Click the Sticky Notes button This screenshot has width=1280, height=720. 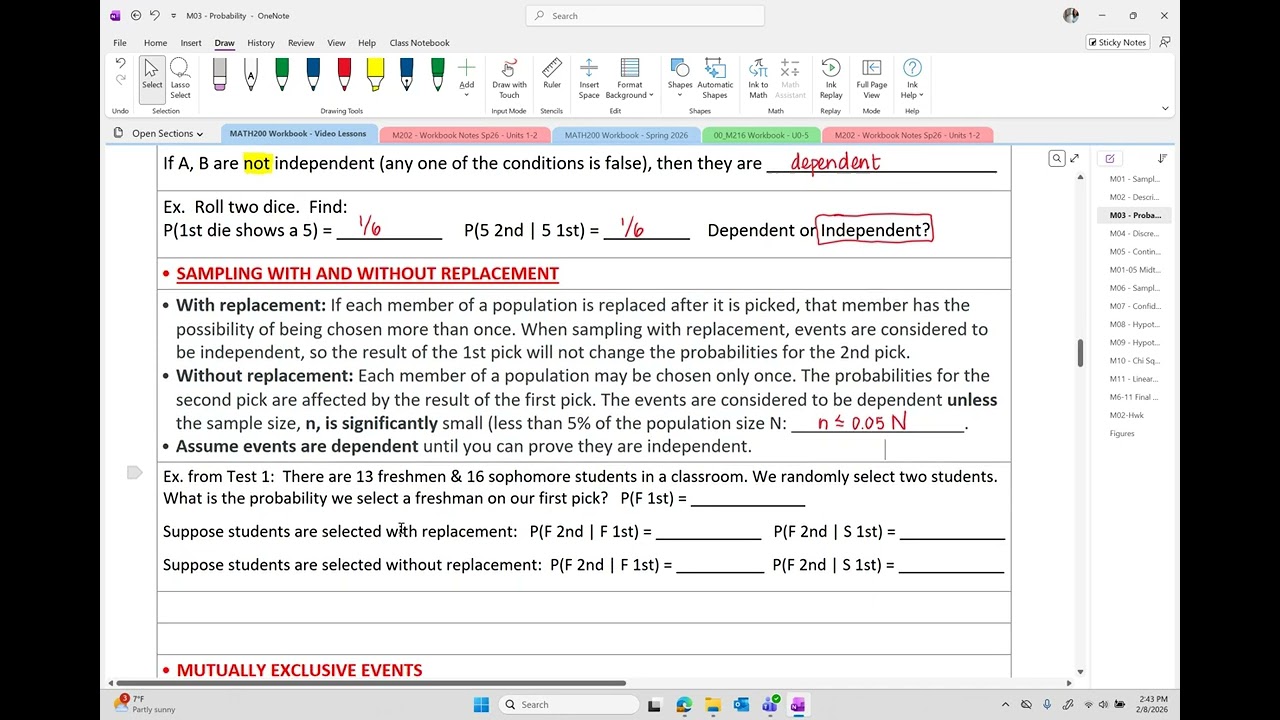click(x=1117, y=42)
